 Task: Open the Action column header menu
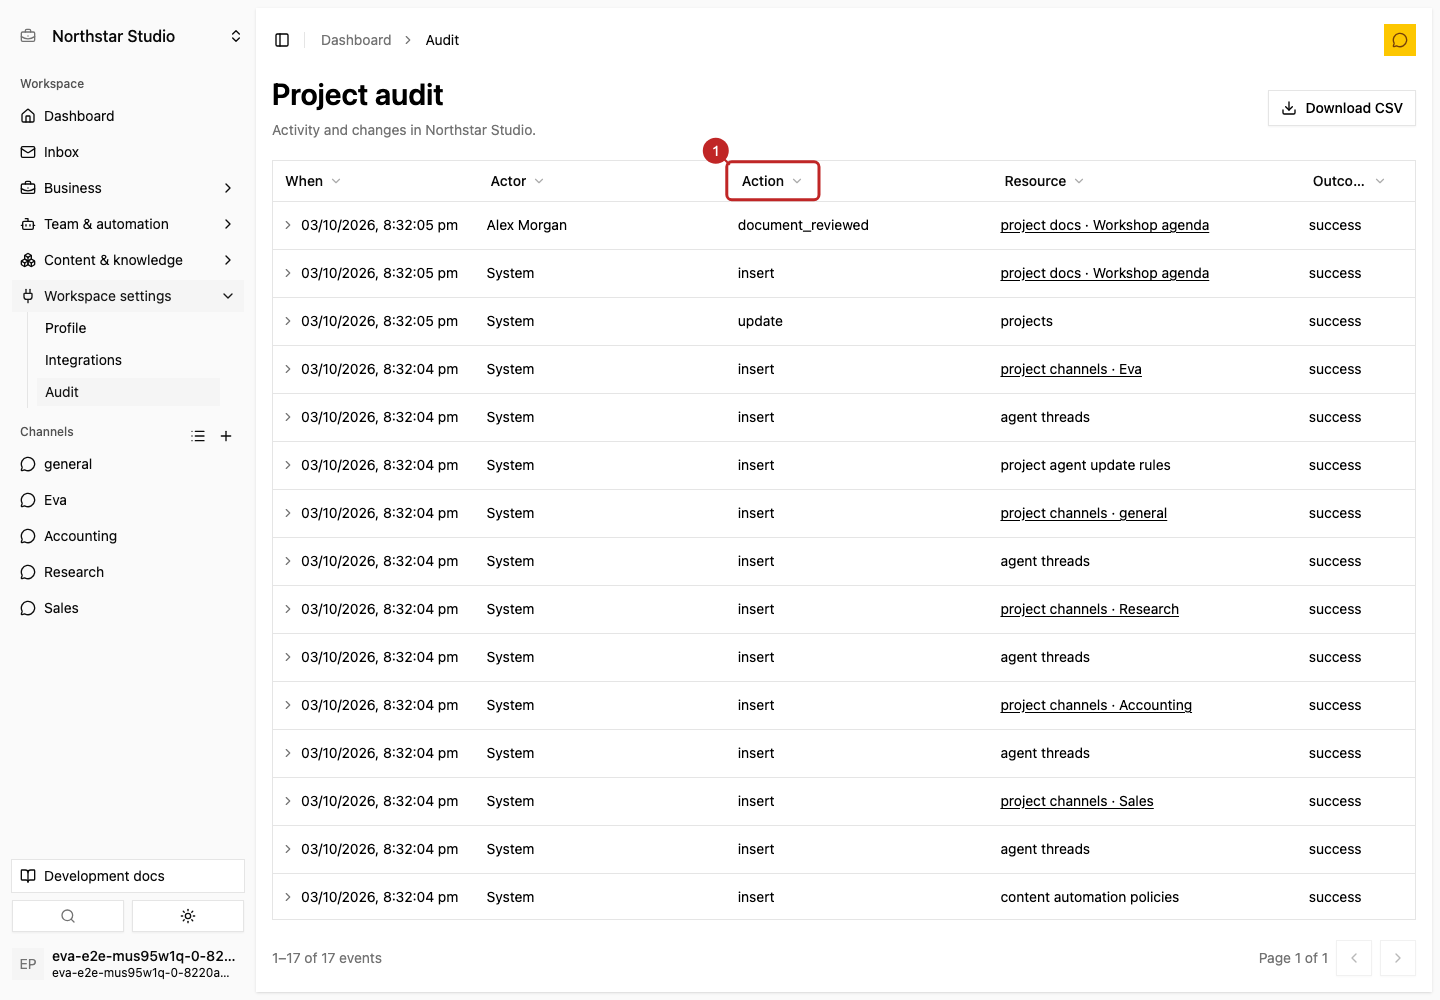pyautogui.click(x=772, y=181)
